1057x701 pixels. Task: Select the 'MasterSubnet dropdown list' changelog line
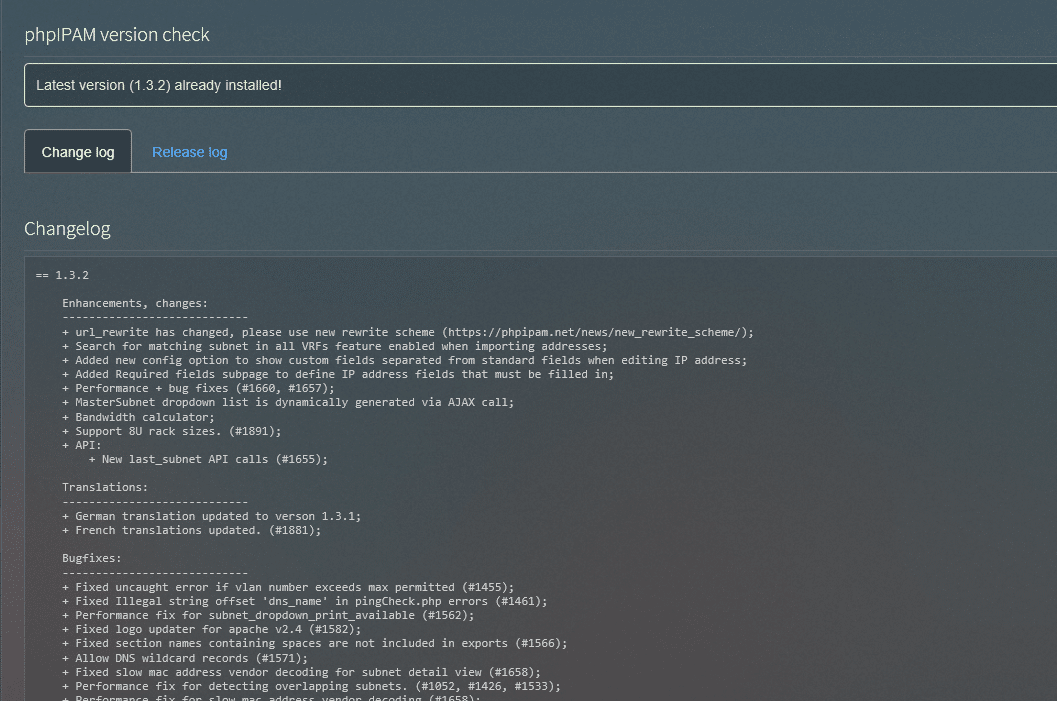point(288,402)
